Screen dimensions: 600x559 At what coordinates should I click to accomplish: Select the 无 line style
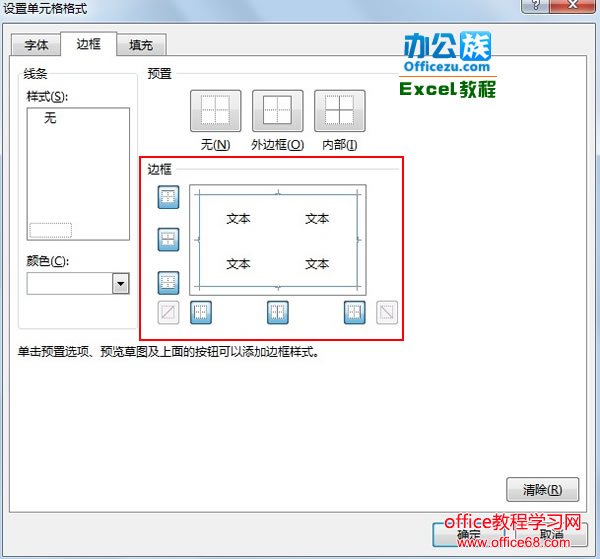50,117
